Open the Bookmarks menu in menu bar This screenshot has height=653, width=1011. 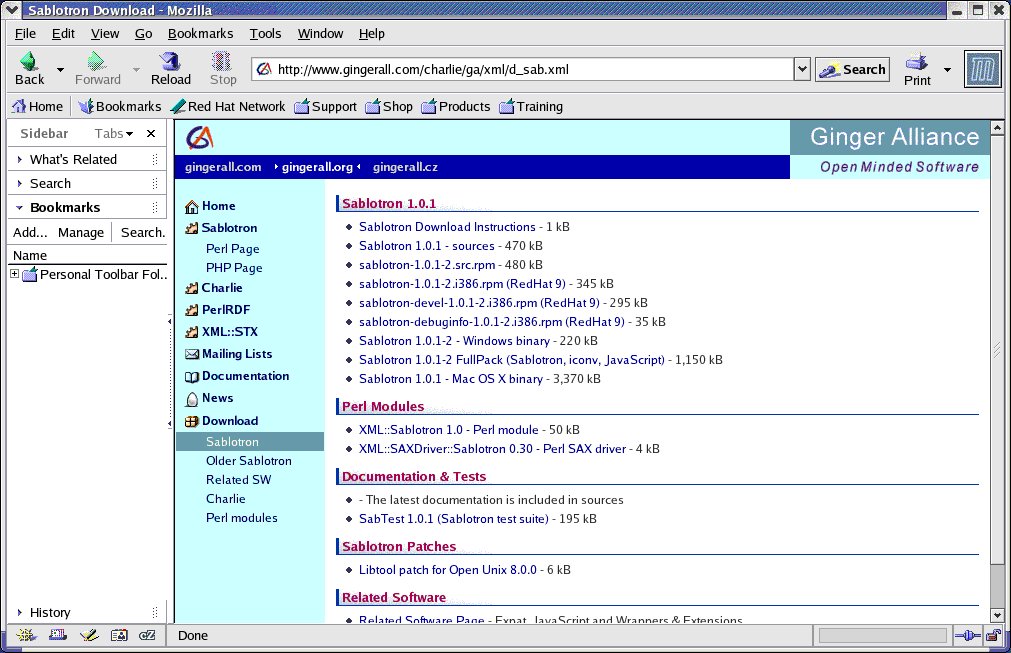201,34
